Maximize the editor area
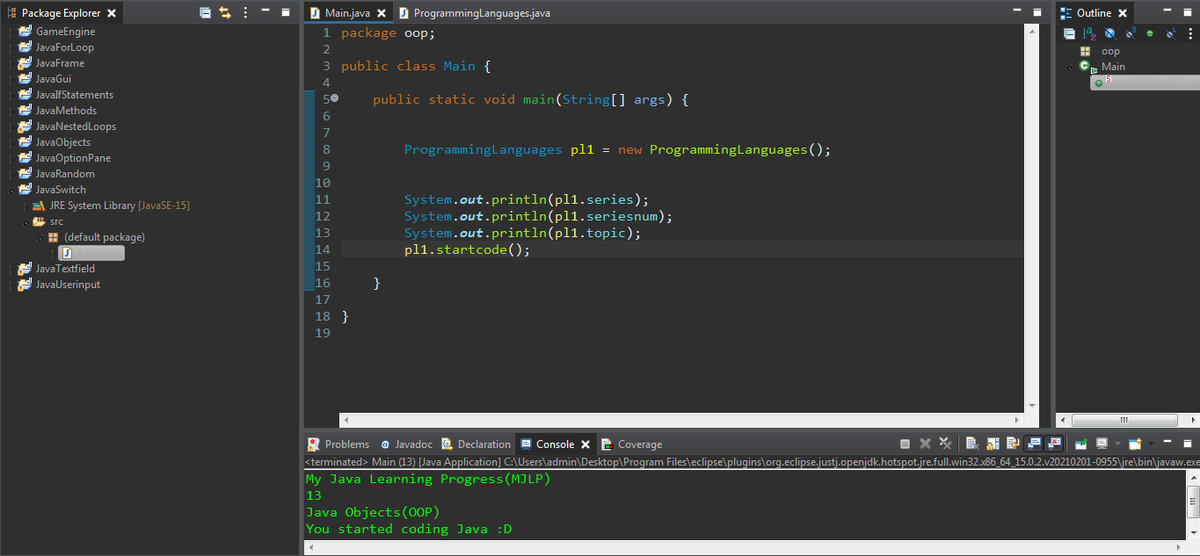 1036,12
